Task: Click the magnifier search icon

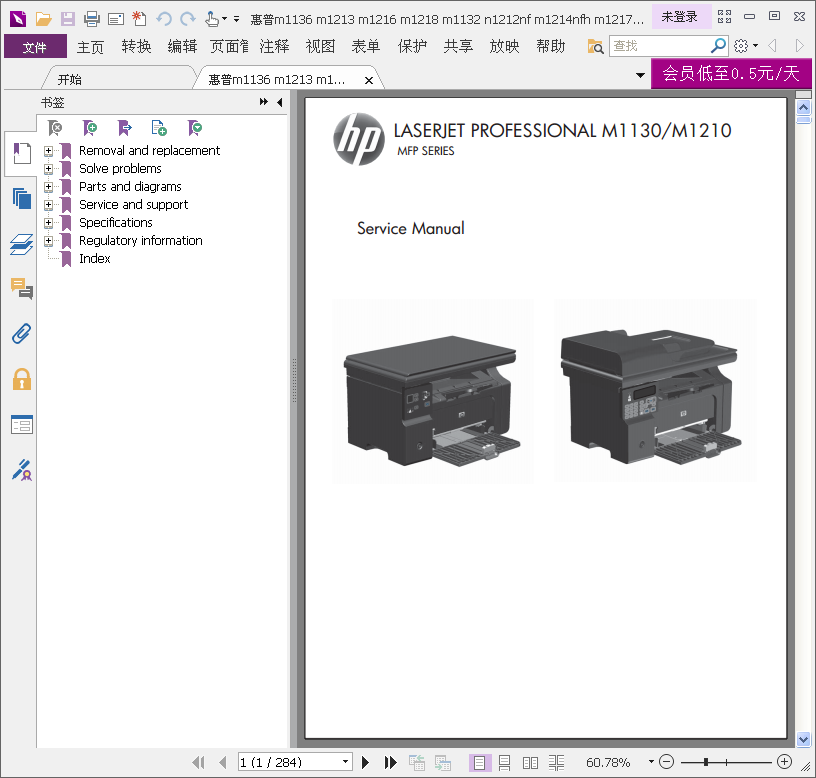Action: [x=718, y=46]
